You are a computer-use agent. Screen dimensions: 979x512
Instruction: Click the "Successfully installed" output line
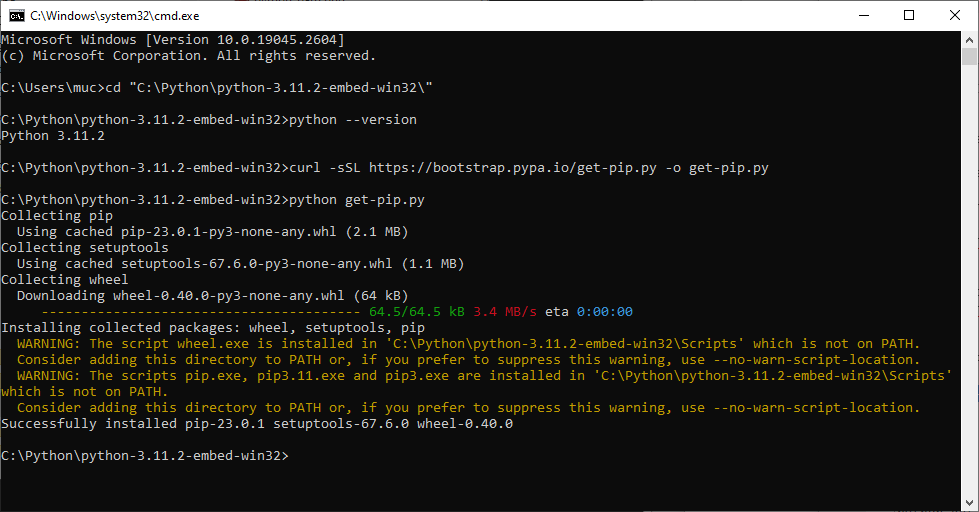point(256,423)
